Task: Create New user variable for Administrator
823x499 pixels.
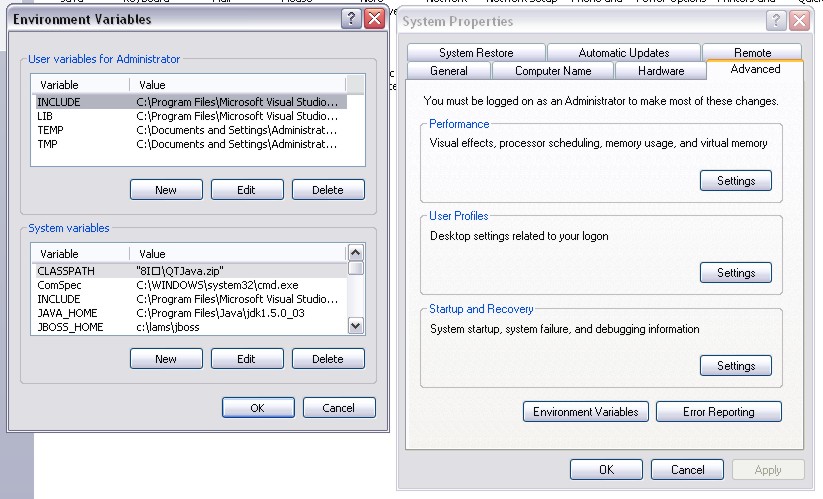Action: [x=166, y=190]
